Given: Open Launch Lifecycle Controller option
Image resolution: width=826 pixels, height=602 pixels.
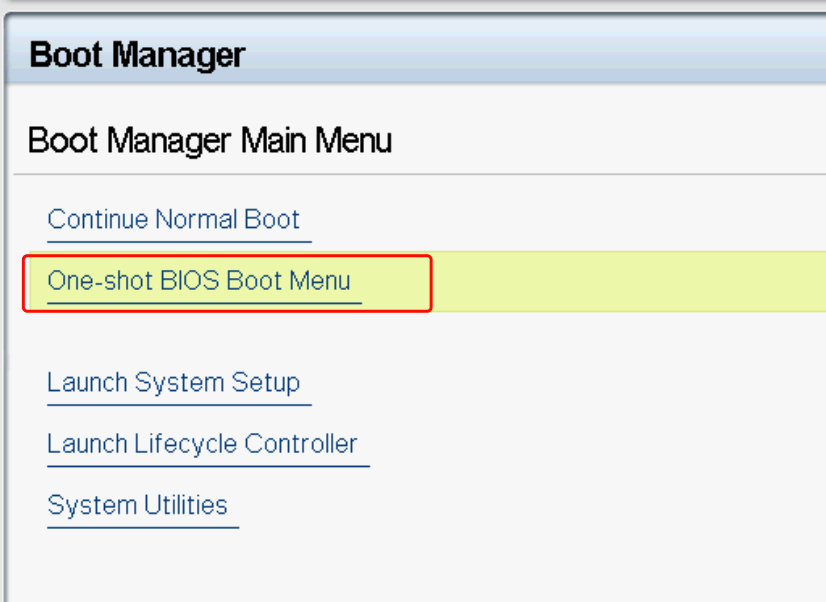Looking at the screenshot, I should pos(202,444).
